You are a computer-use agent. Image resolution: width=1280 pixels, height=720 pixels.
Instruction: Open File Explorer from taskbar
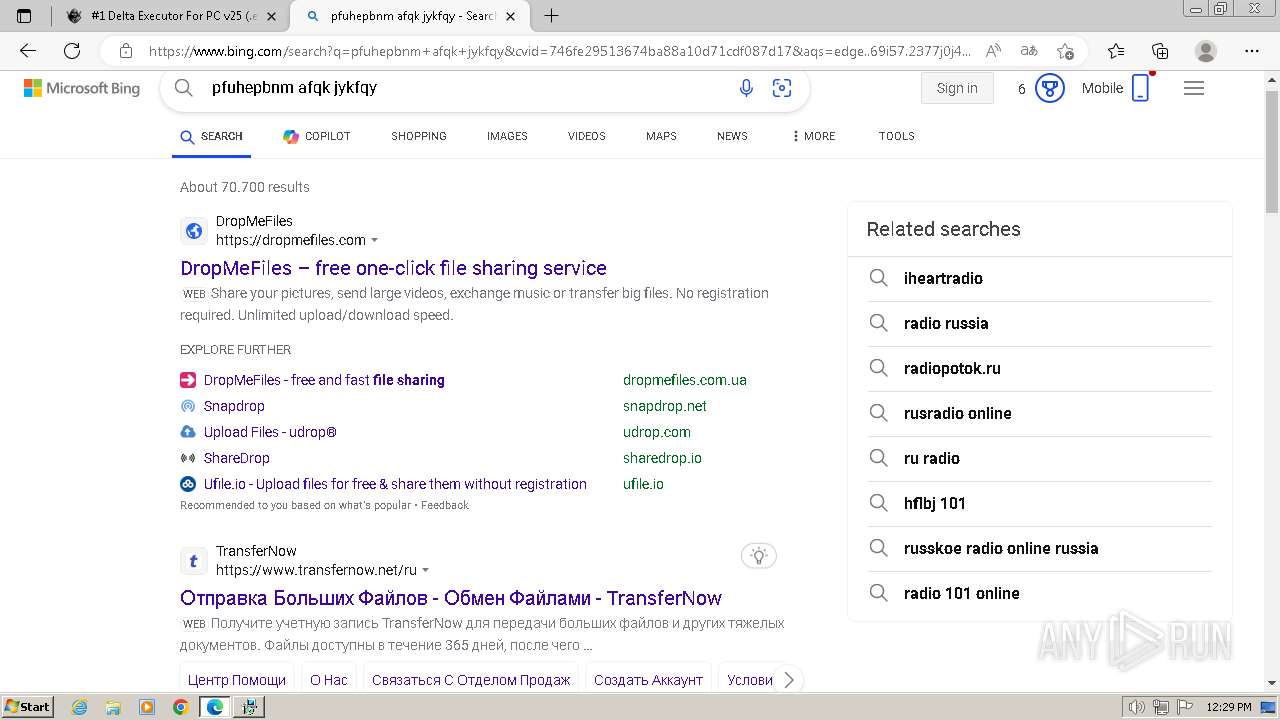pyautogui.click(x=113, y=707)
